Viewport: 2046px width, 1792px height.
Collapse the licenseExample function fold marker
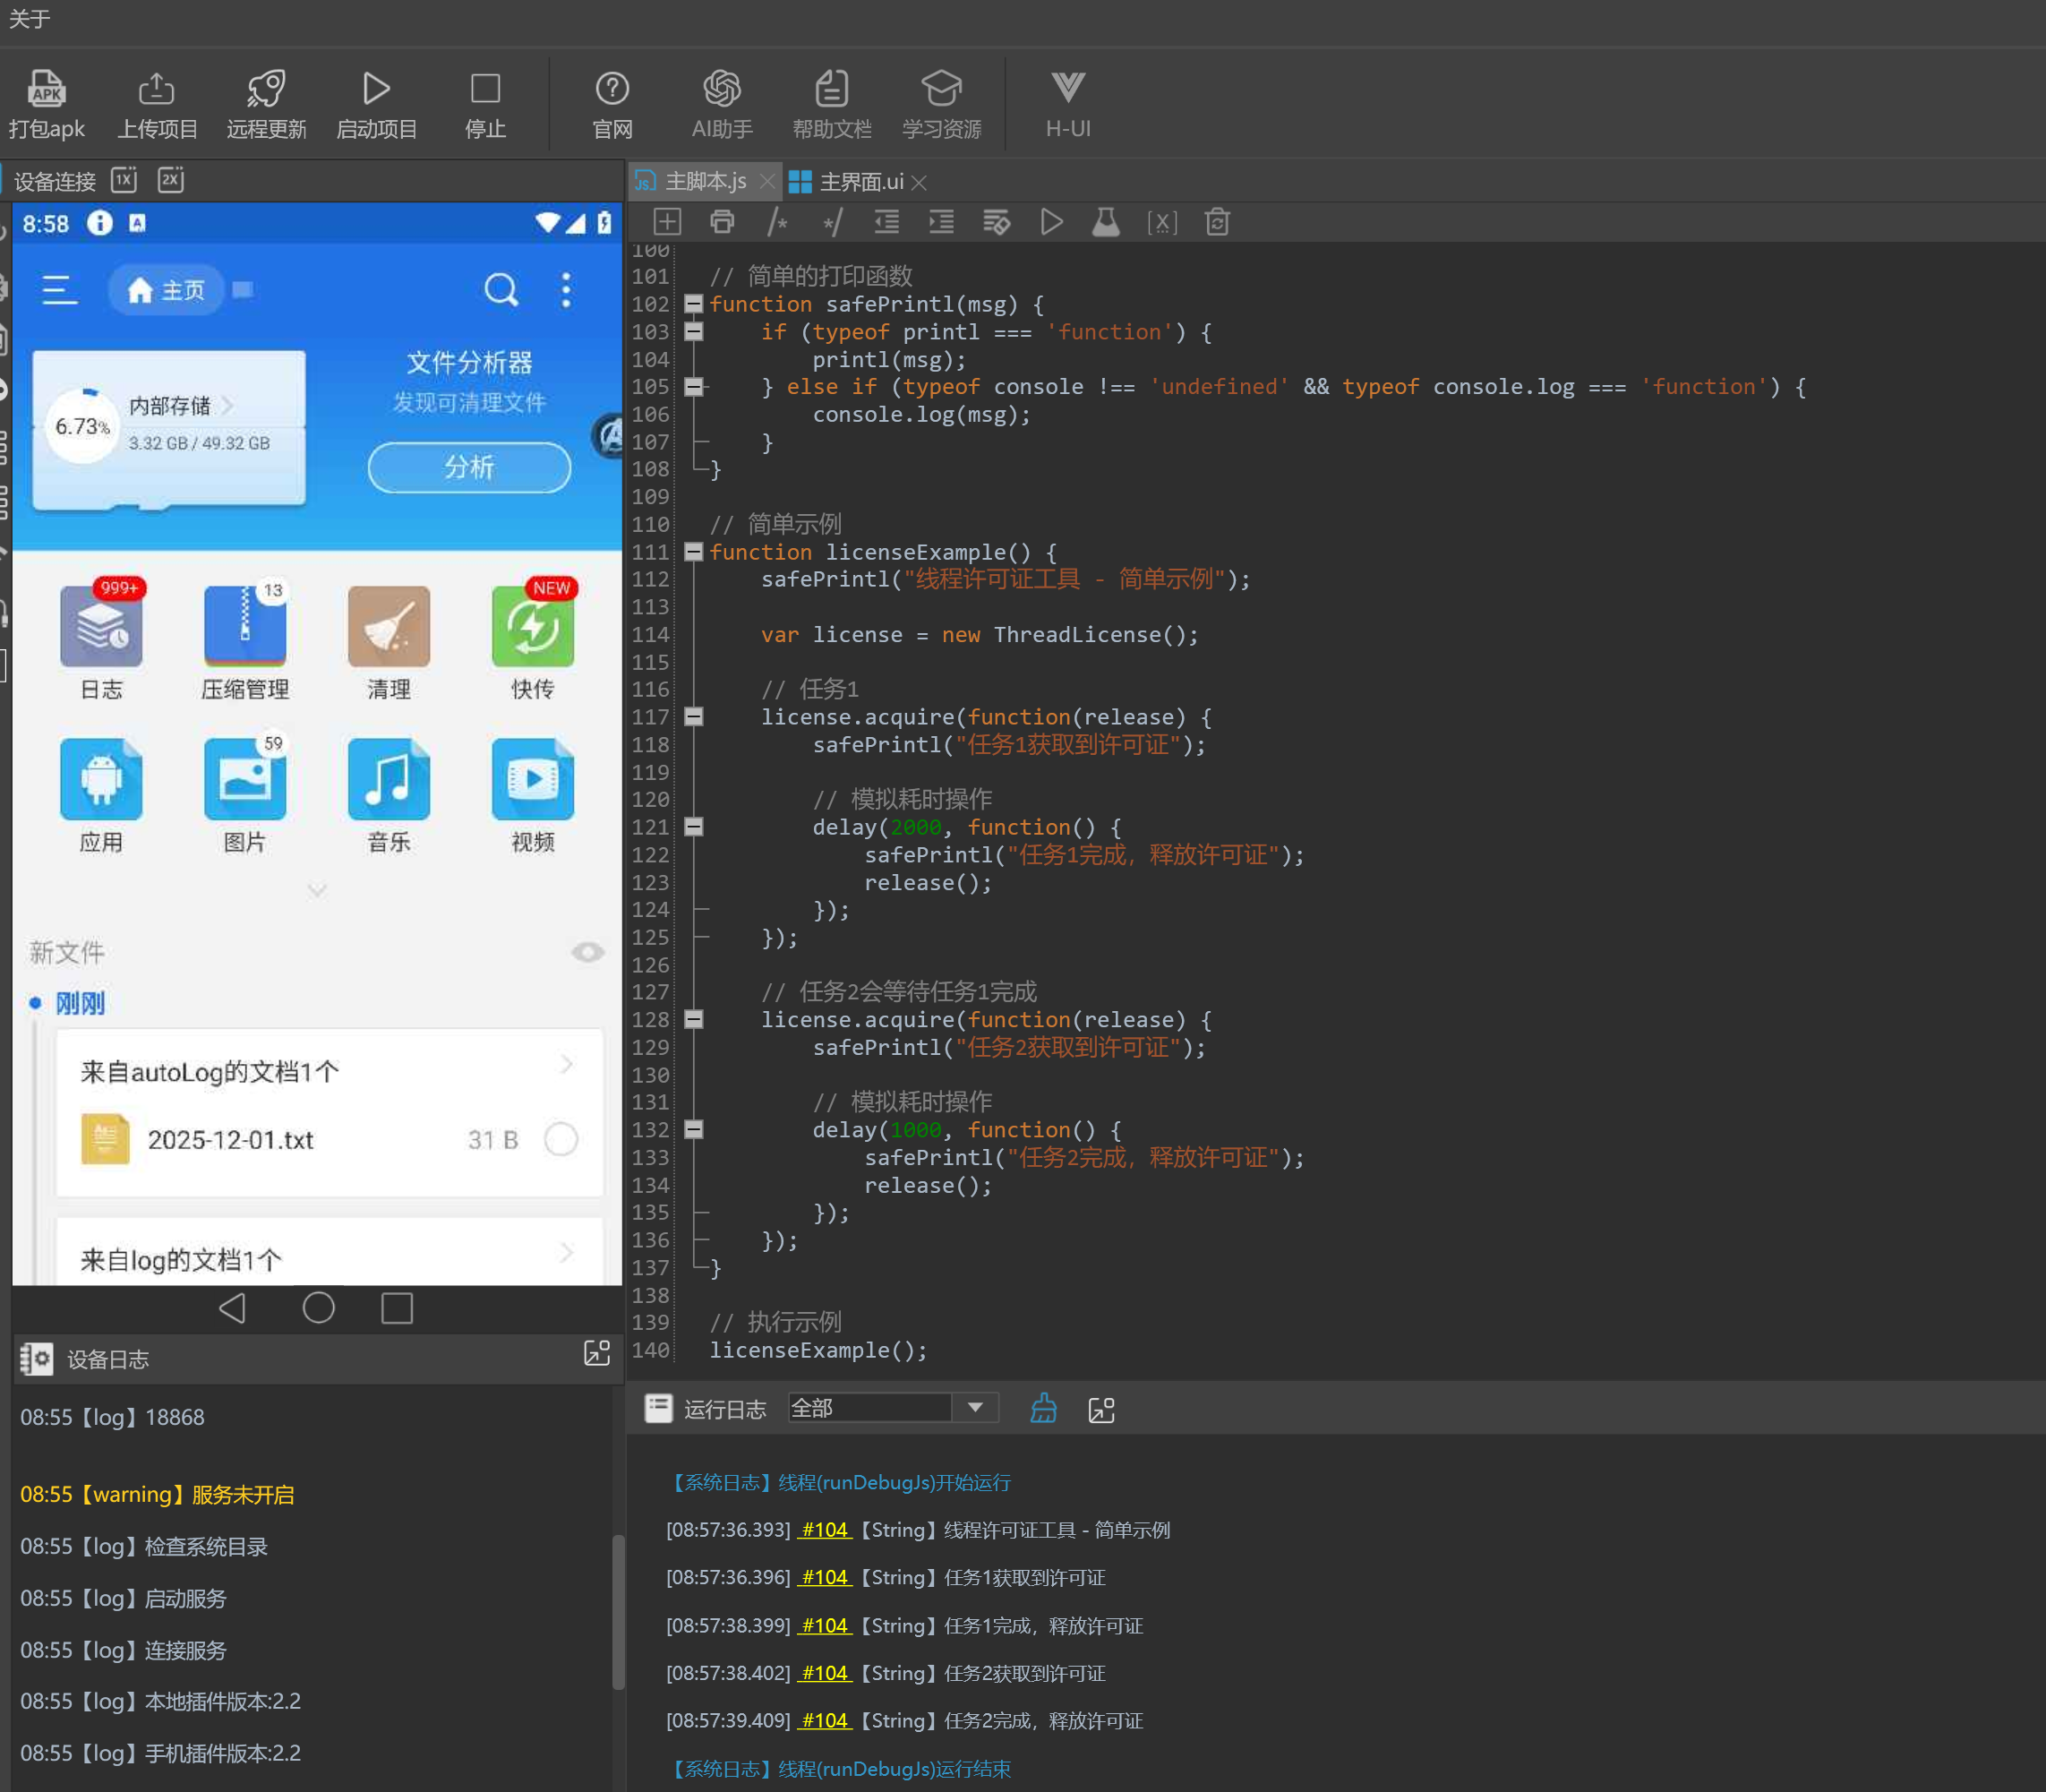[x=693, y=552]
